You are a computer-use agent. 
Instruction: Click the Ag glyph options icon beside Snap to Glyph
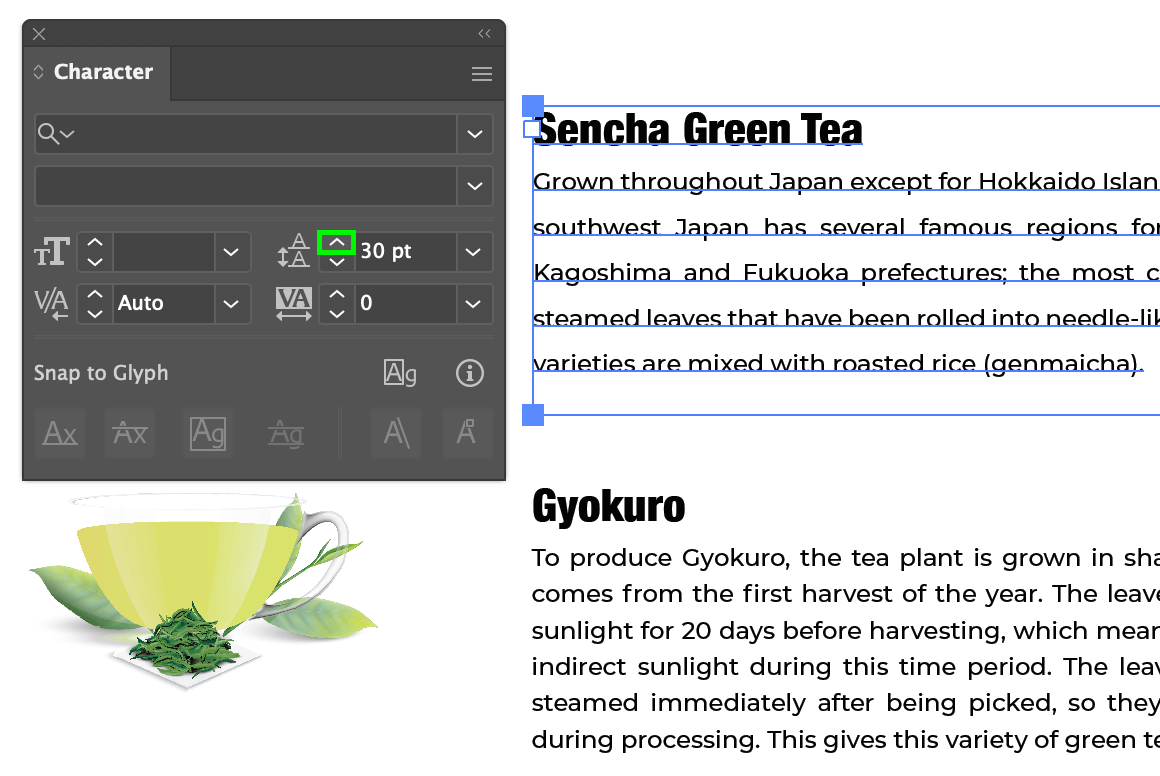click(400, 373)
